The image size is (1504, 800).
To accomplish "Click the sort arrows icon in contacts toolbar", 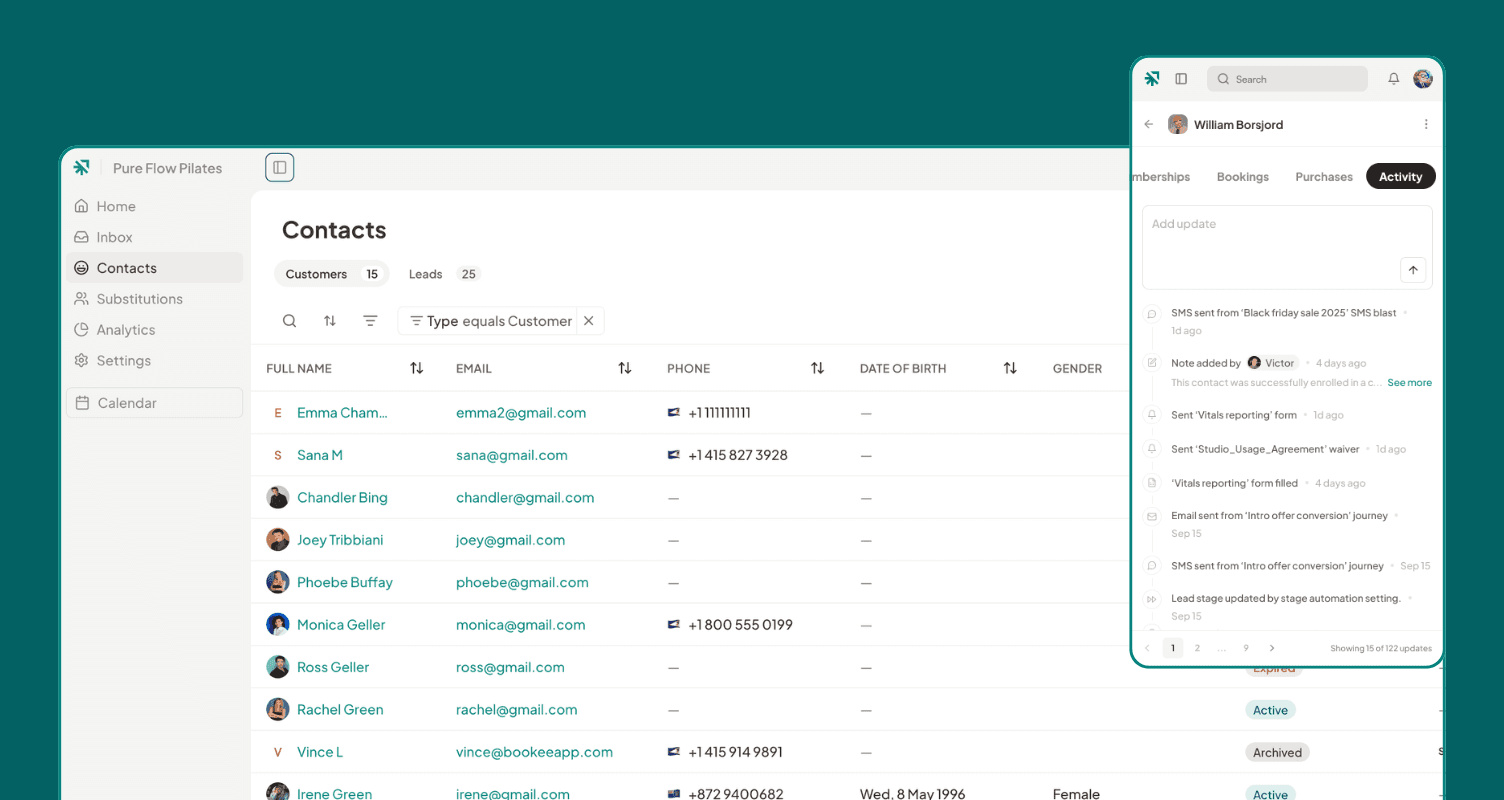I will click(330, 321).
